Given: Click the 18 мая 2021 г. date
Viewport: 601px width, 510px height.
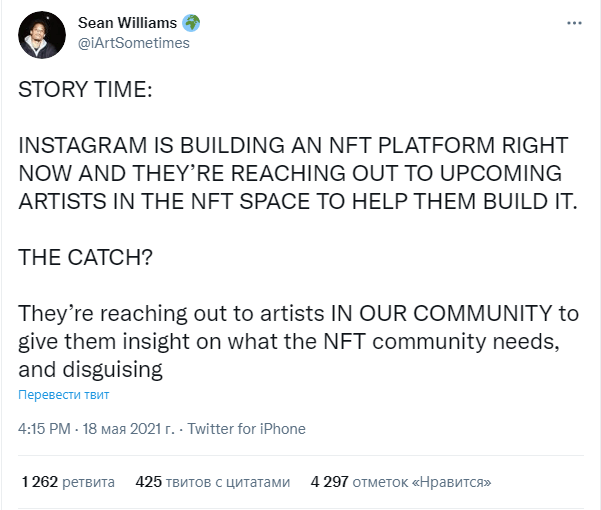Looking at the screenshot, I should (128, 429).
